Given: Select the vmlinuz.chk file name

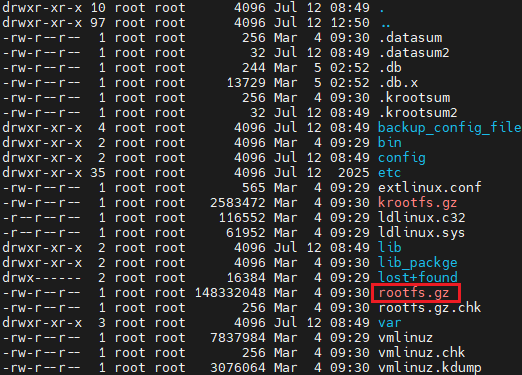Looking at the screenshot, I should pyautogui.click(x=422, y=353).
